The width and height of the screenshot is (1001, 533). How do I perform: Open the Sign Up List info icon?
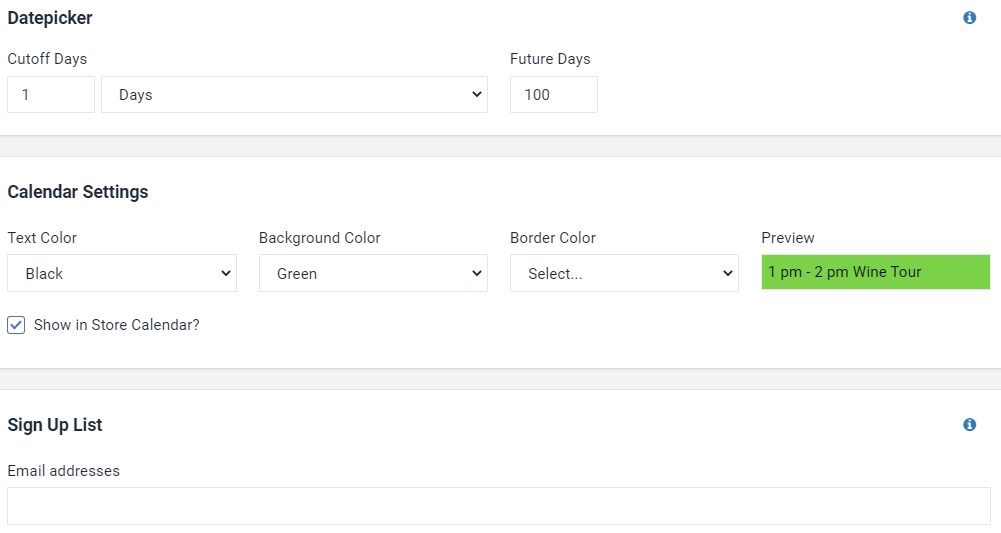coord(969,424)
